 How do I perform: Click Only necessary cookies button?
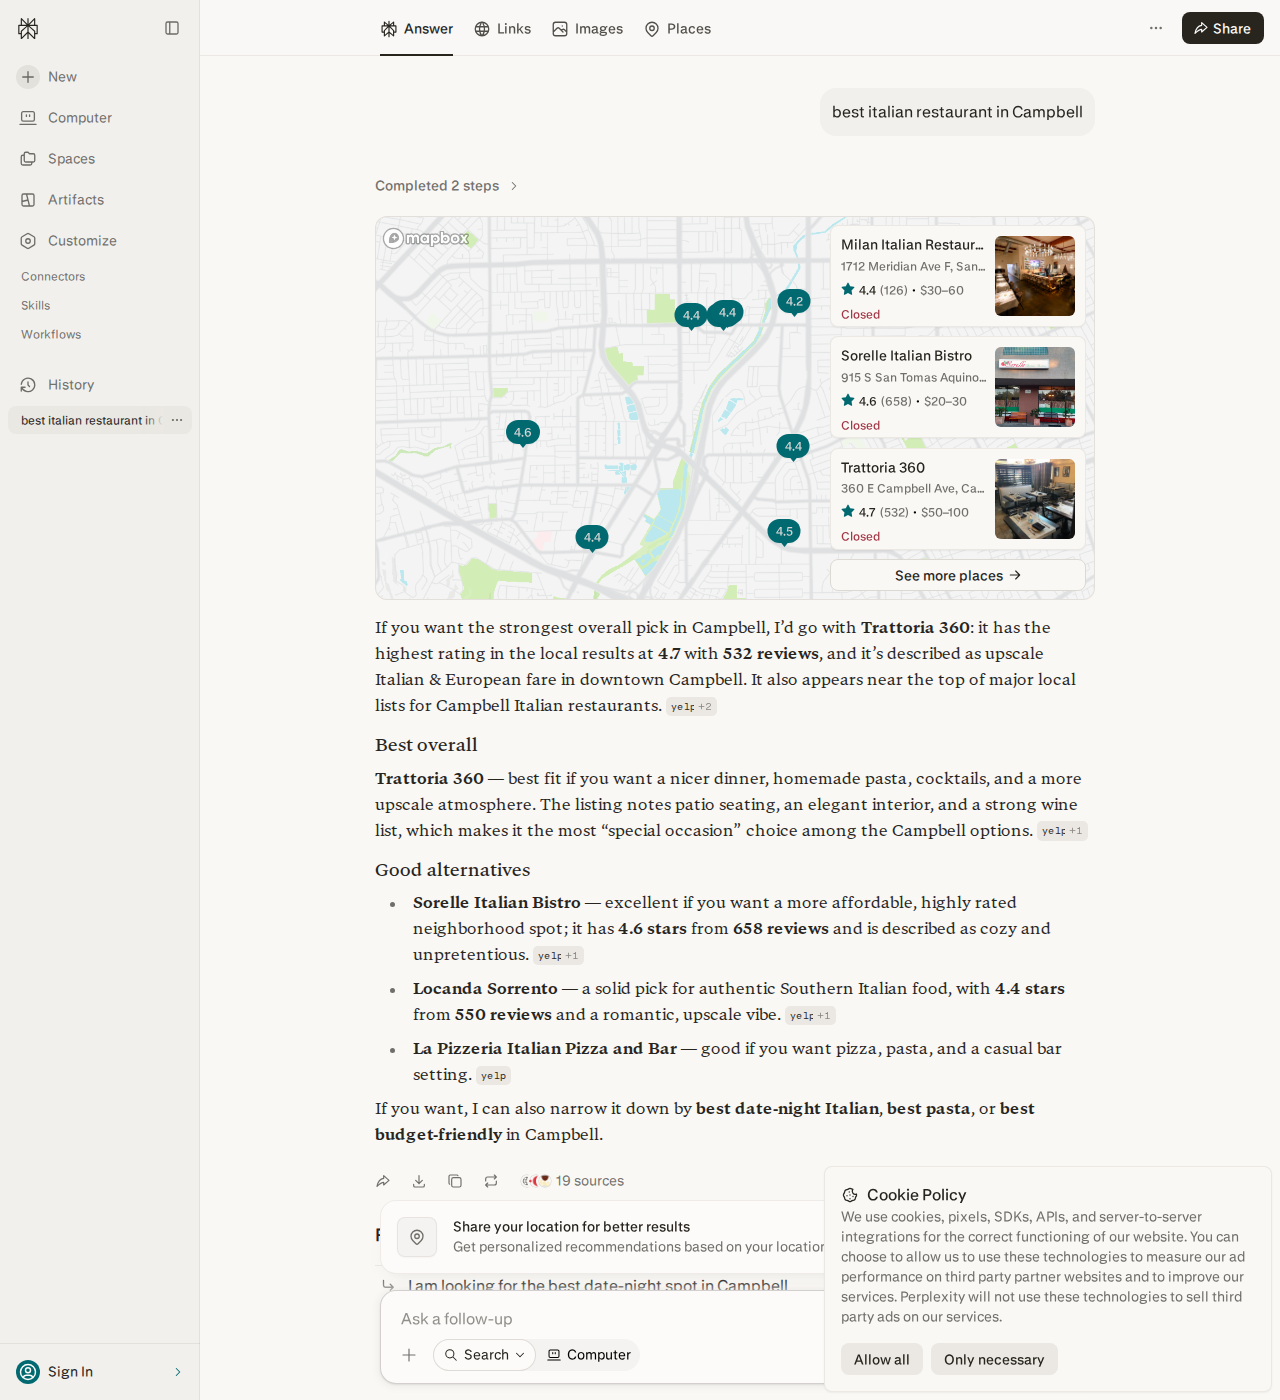pyautogui.click(x=994, y=1359)
